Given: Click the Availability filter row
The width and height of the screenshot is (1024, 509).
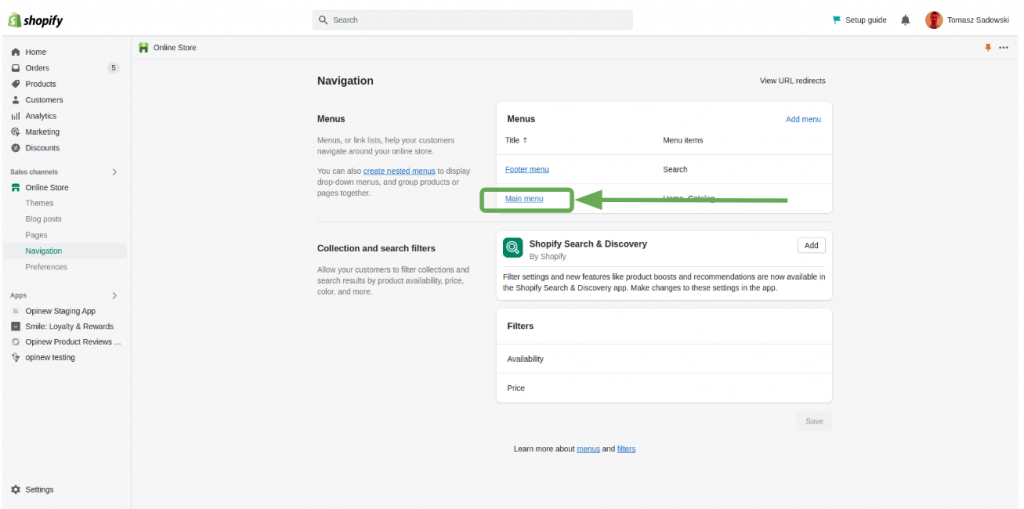Looking at the screenshot, I should (x=664, y=359).
